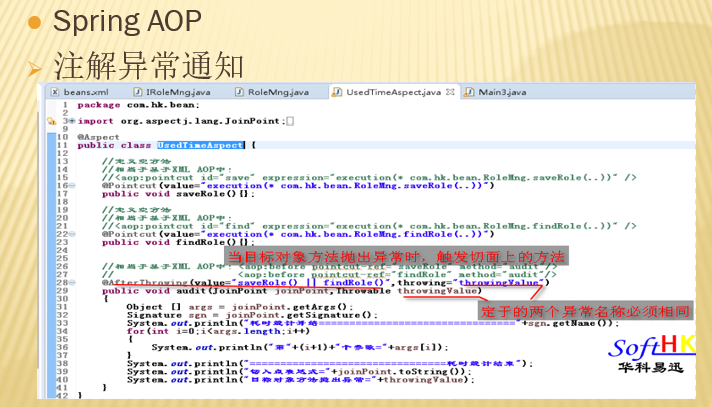Click 'public void audit(JoinPoint' method signature
Viewport: 712px width, 407px height.
[x=184, y=291]
